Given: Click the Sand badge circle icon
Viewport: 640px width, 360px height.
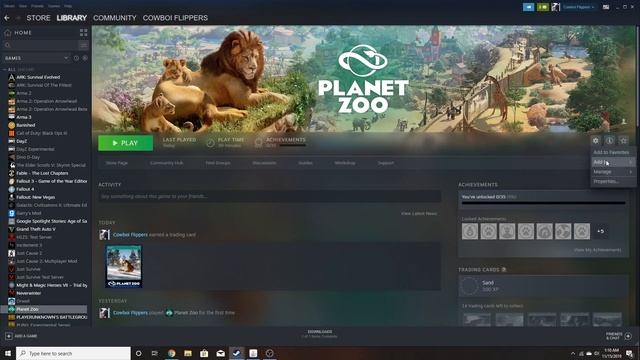Looking at the screenshot, I should [469, 286].
